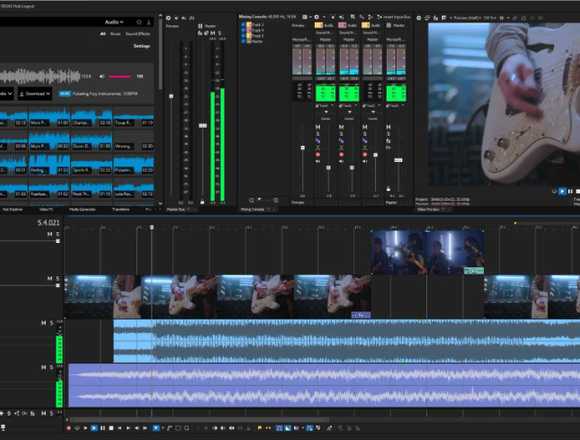The image size is (580, 440).
Task: Click Pause button under the video preview
Action: [x=570, y=191]
